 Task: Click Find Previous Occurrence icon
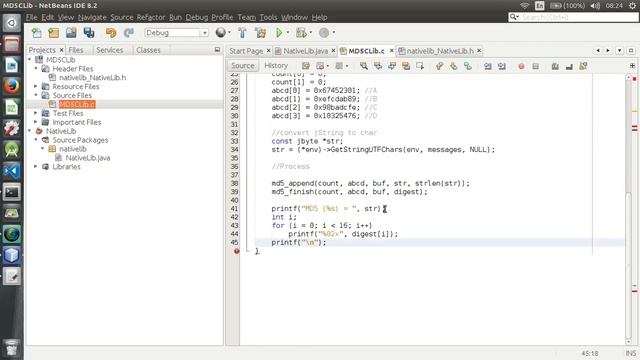(x=378, y=66)
